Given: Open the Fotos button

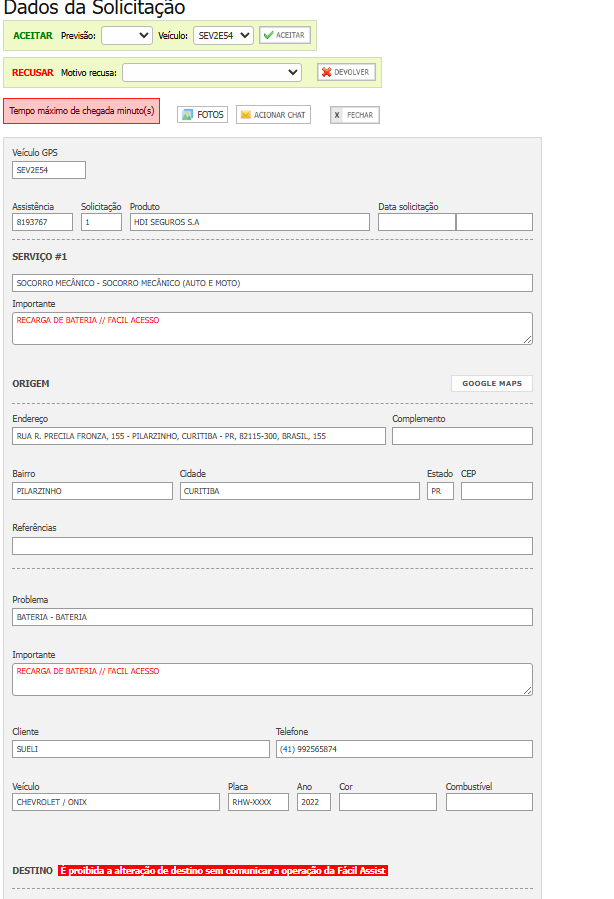Looking at the screenshot, I should click(x=202, y=115).
